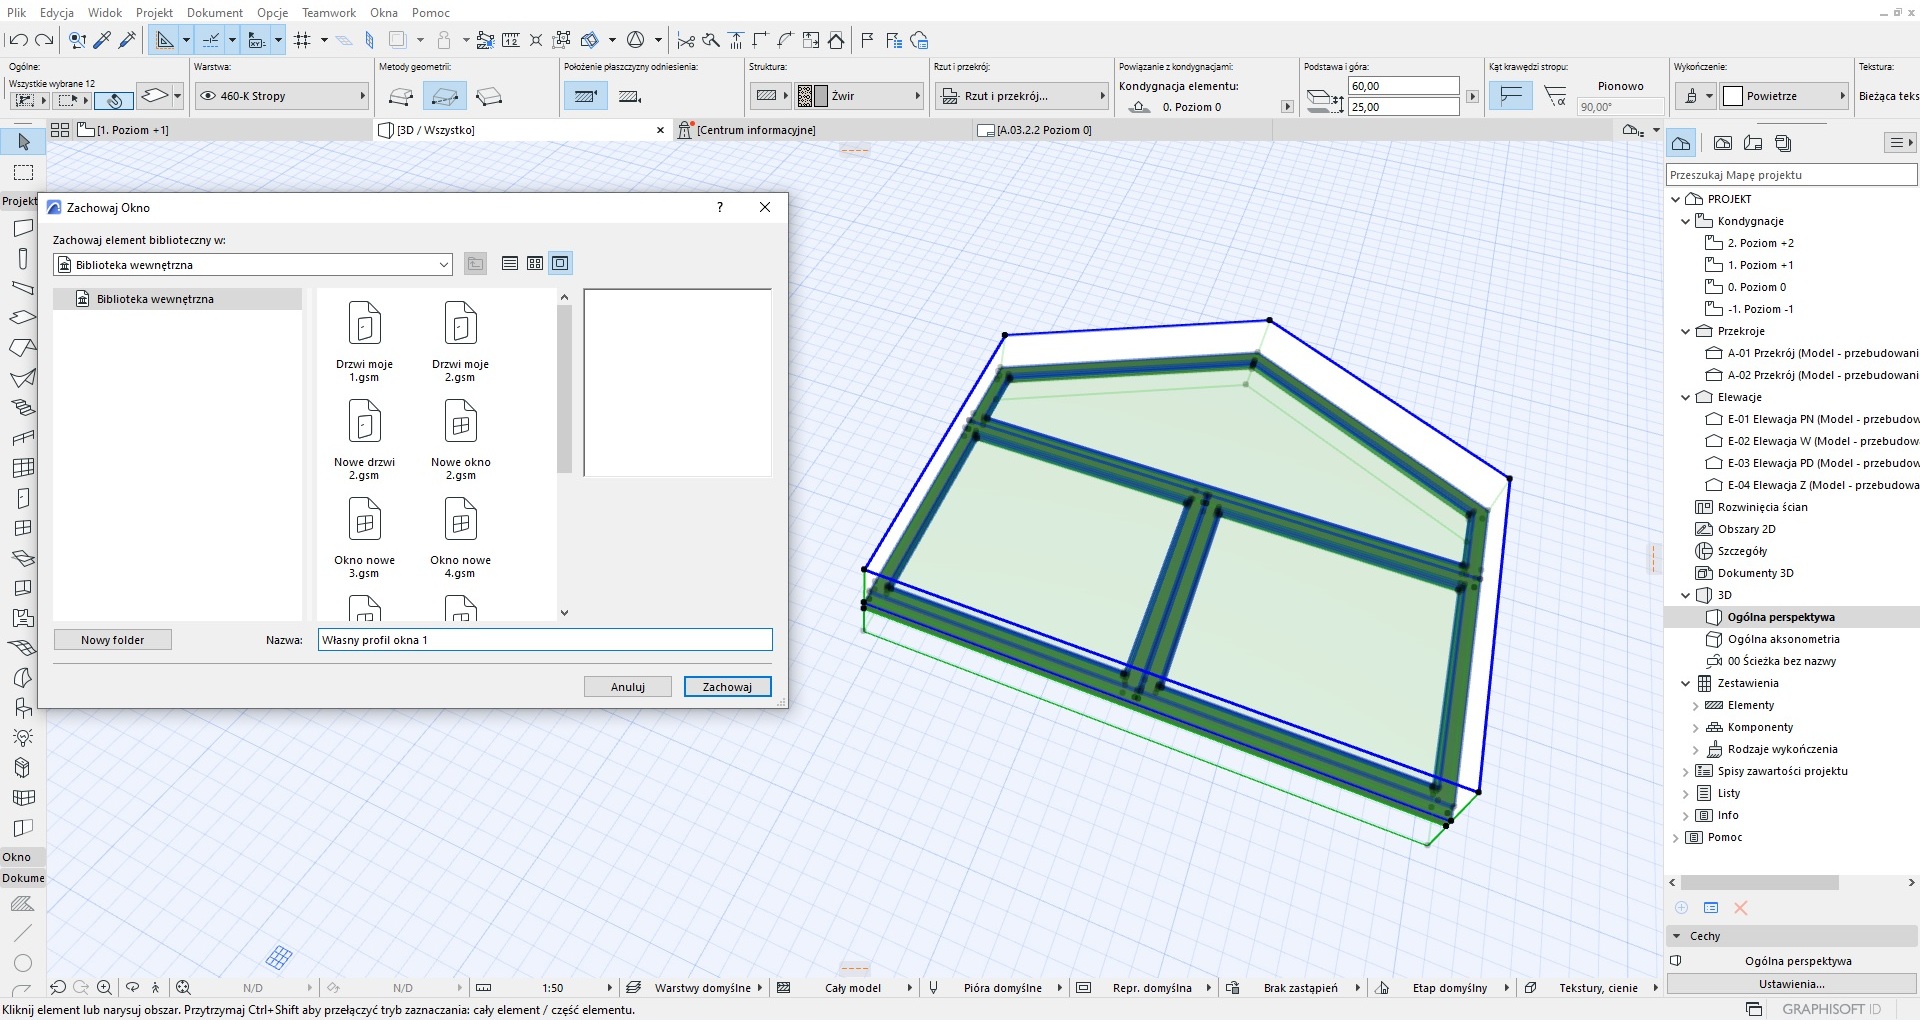Collapse the Kondygnacje tree node

pyautogui.click(x=1685, y=221)
